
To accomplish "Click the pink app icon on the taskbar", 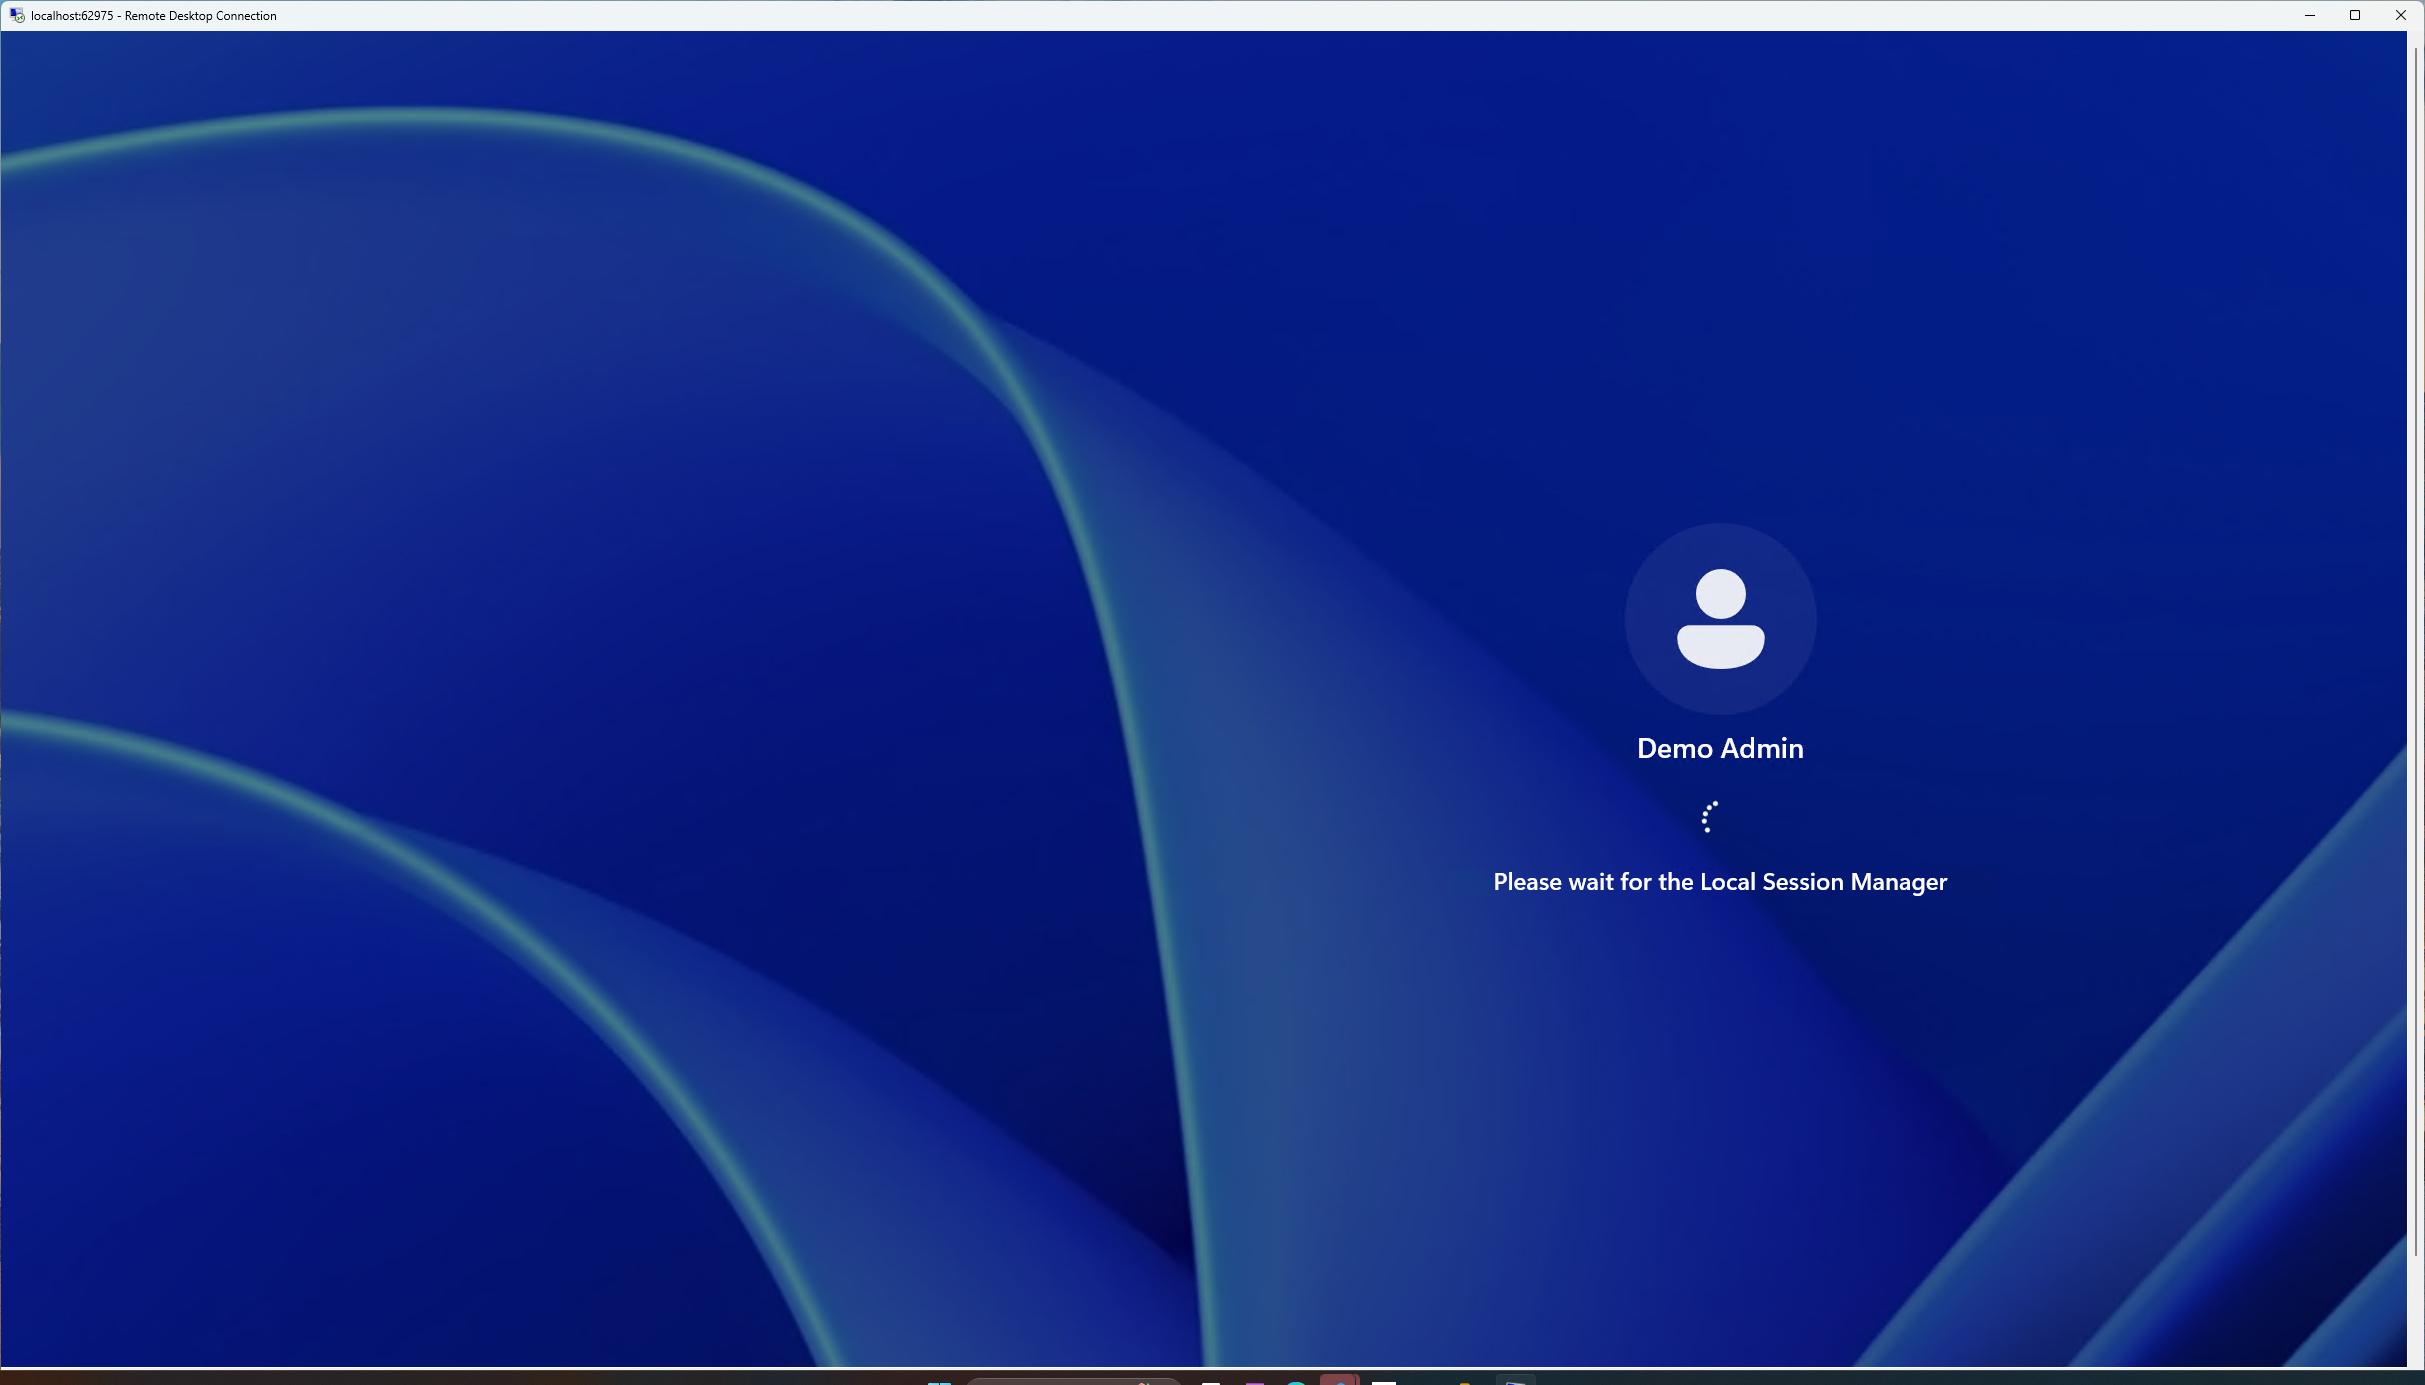I will point(1253,1380).
